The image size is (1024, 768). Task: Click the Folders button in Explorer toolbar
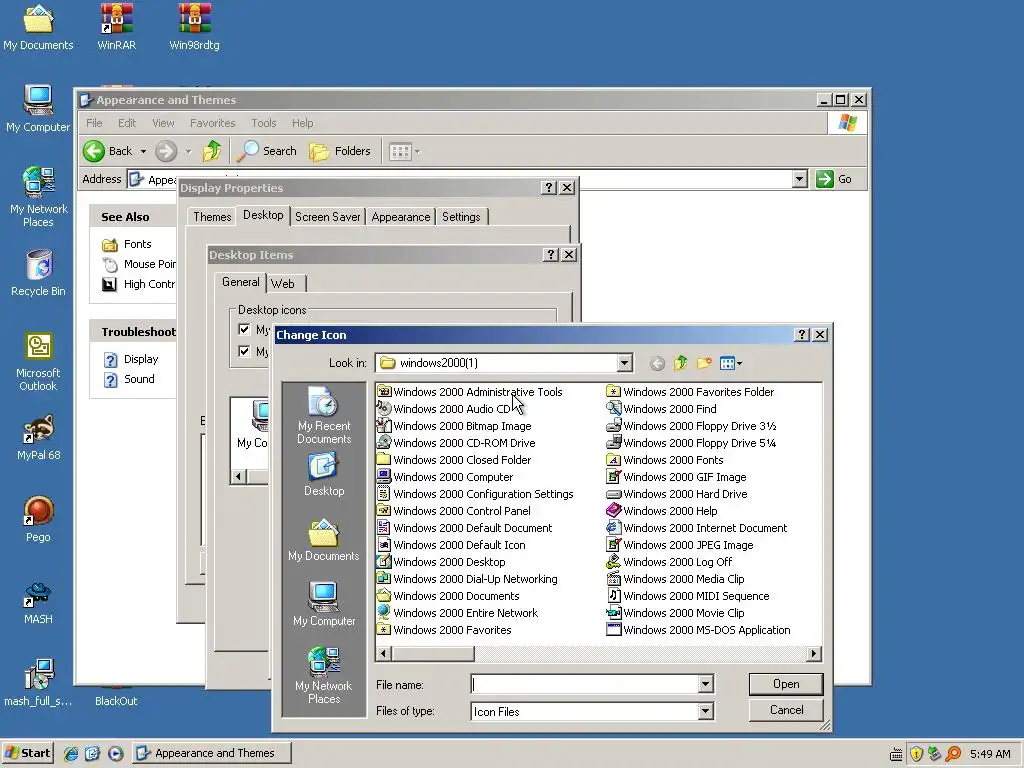tap(340, 152)
